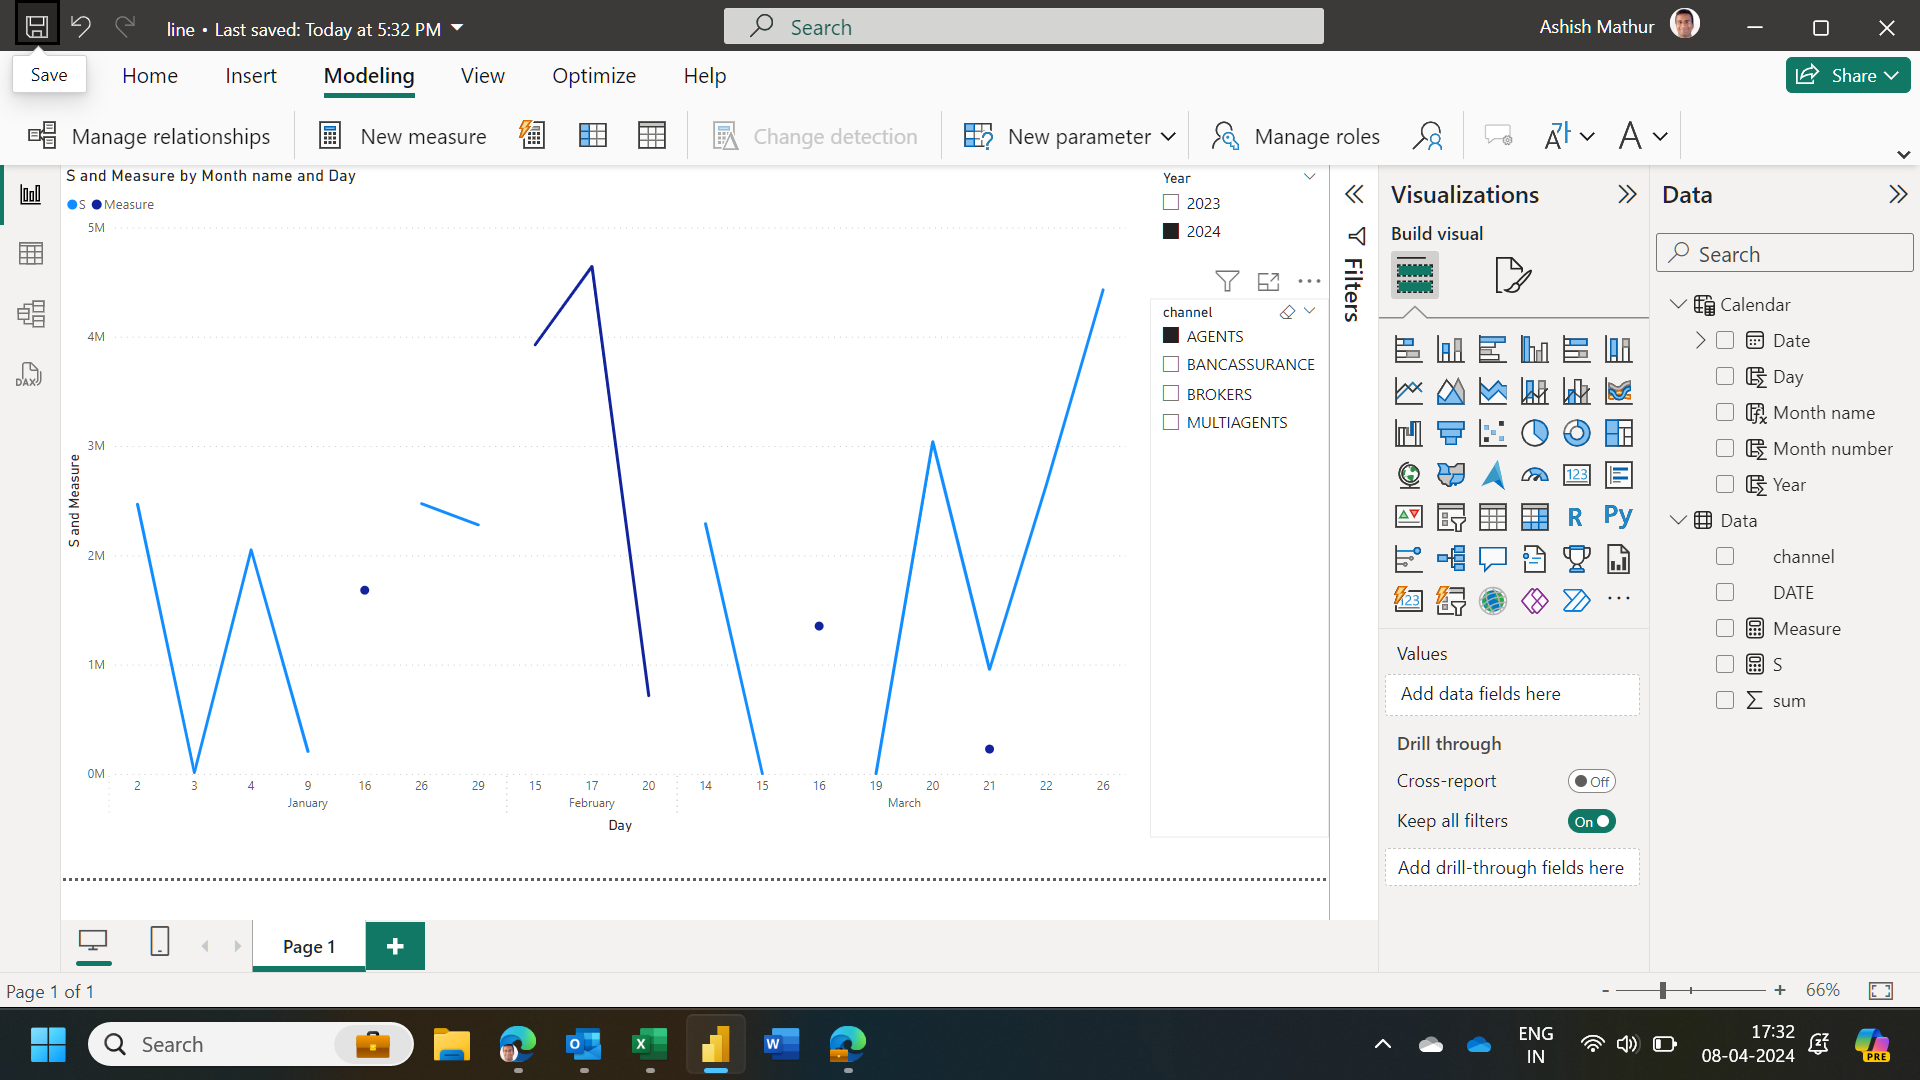Select the R script visual
1920x1080 pixels.
pyautogui.click(x=1576, y=517)
